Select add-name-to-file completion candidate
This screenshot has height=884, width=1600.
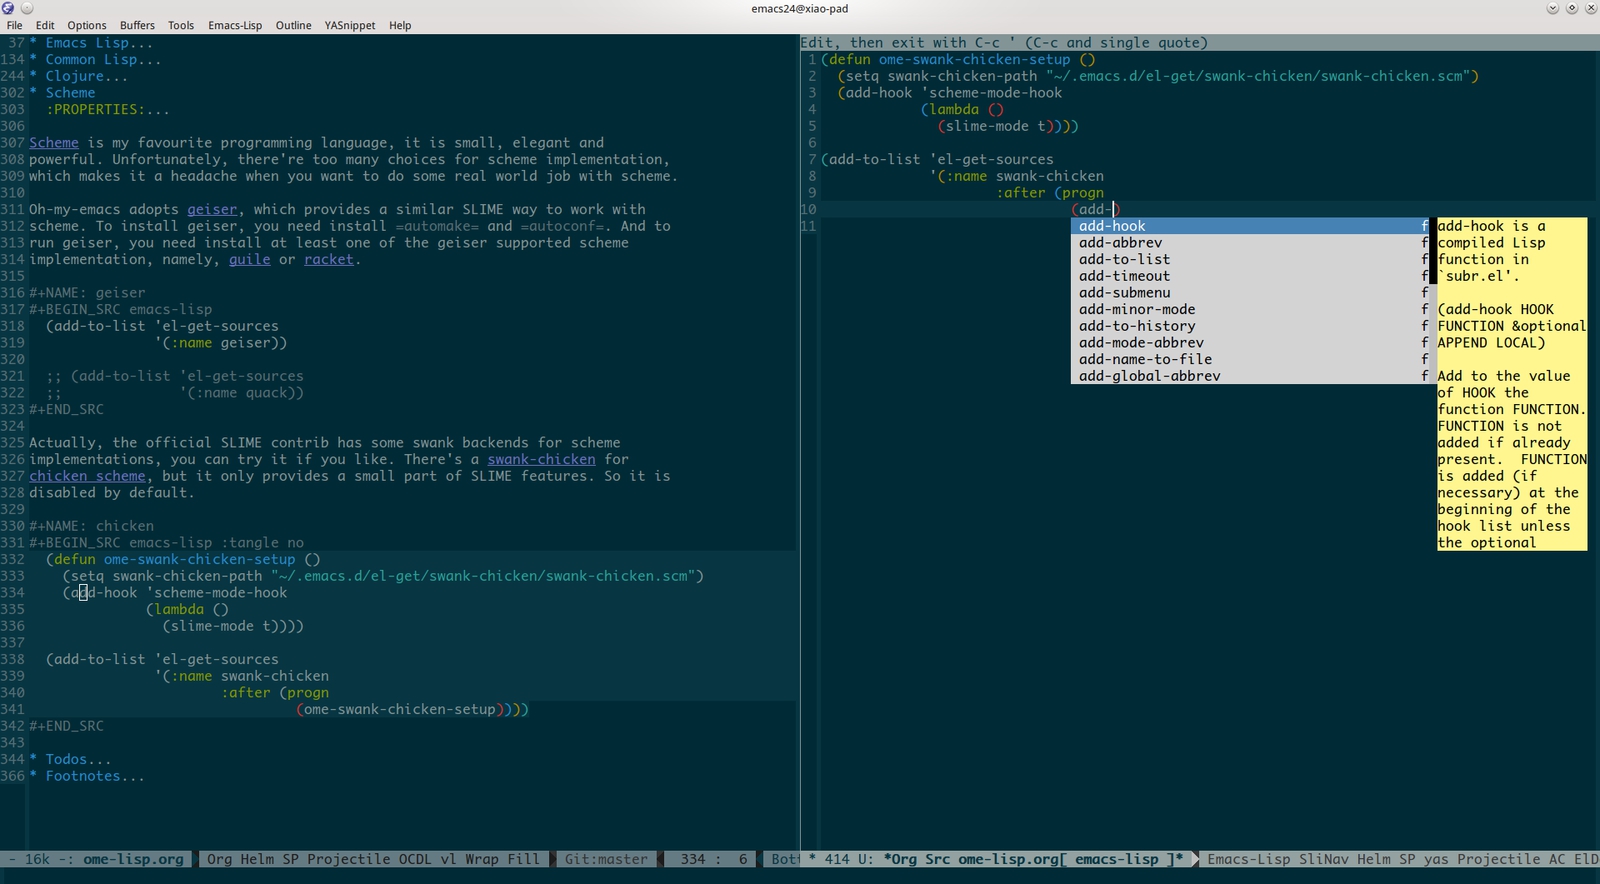tap(1250, 360)
